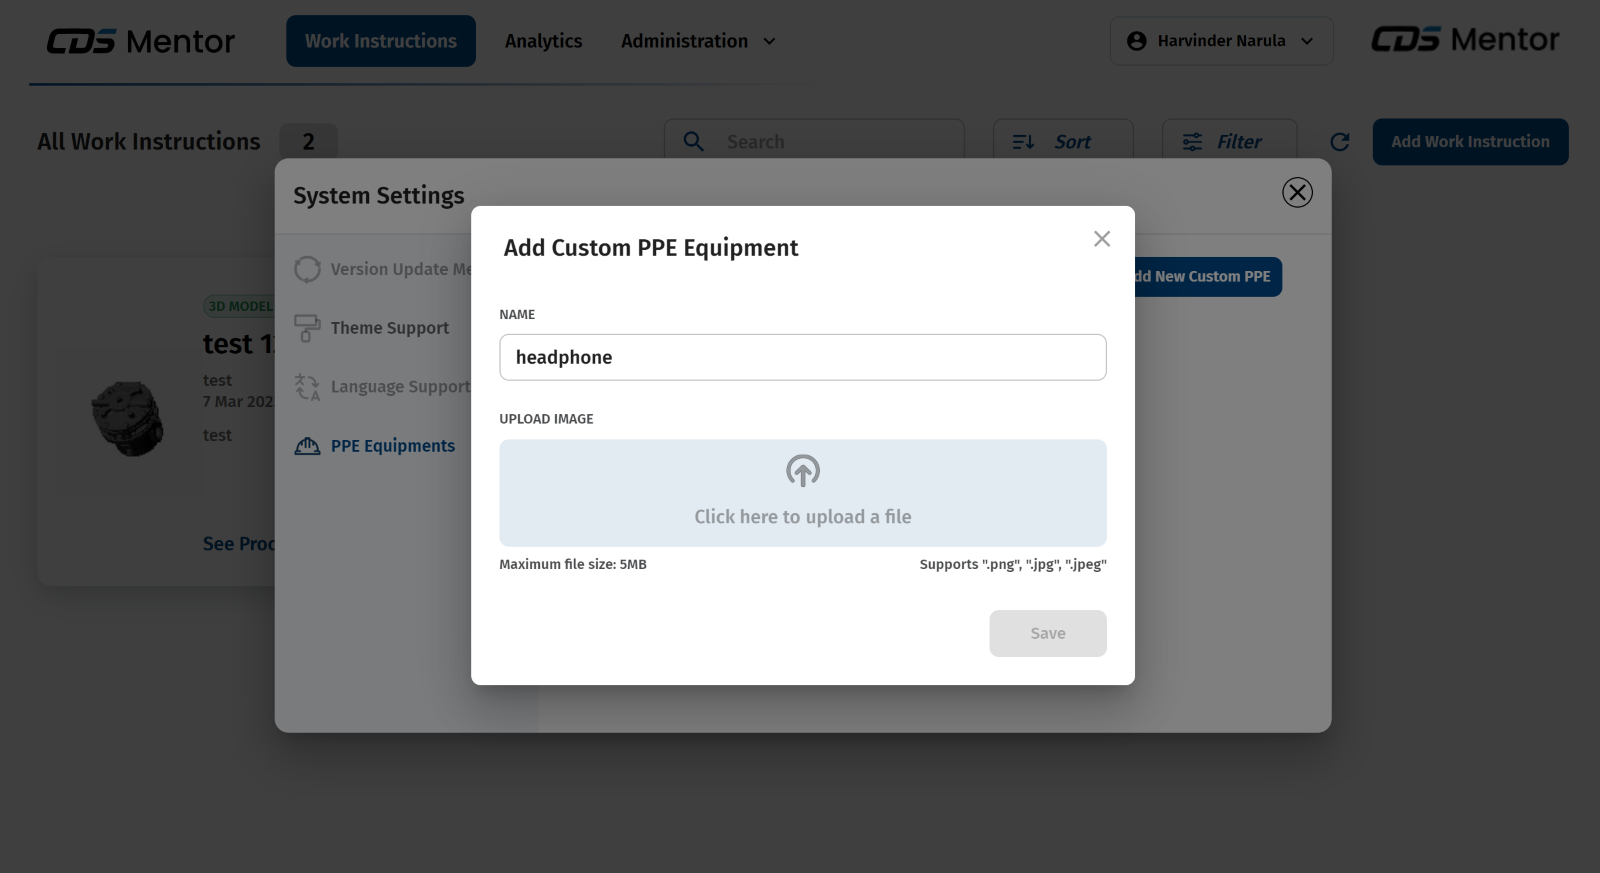The image size is (1600, 873).
Task: Open the Harvinder Narula account dropdown
Action: [1221, 41]
